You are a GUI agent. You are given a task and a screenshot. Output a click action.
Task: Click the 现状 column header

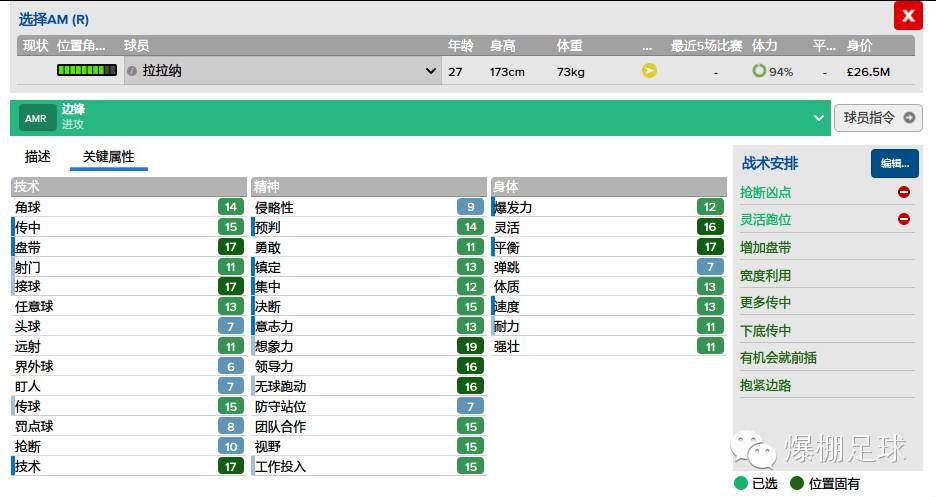point(35,45)
